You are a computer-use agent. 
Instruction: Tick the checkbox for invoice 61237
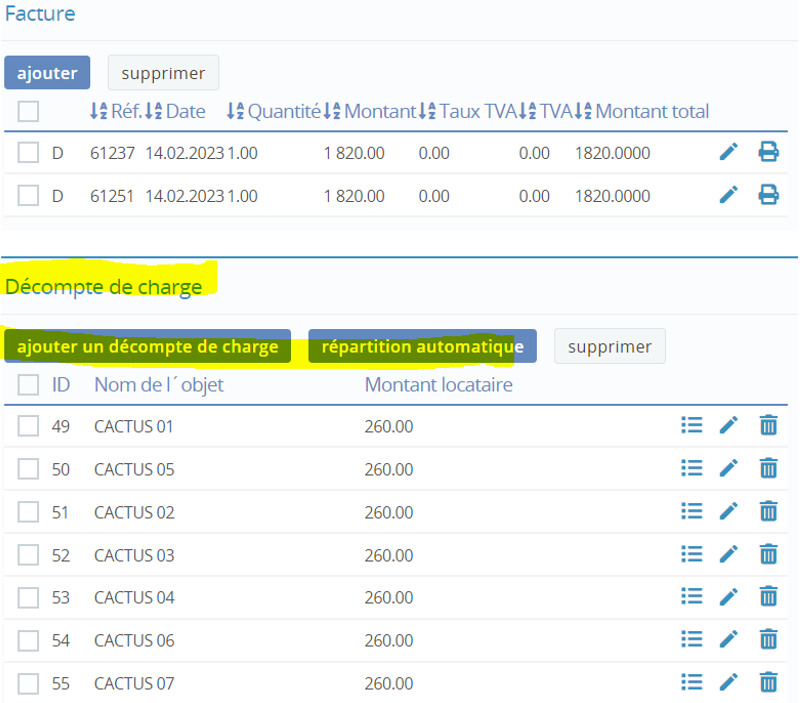(29, 153)
